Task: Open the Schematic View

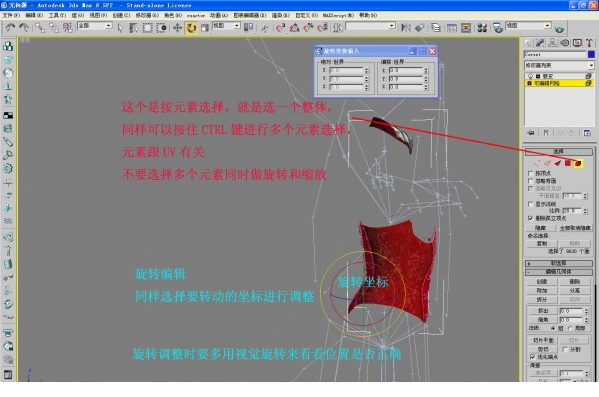Action: pos(466,28)
